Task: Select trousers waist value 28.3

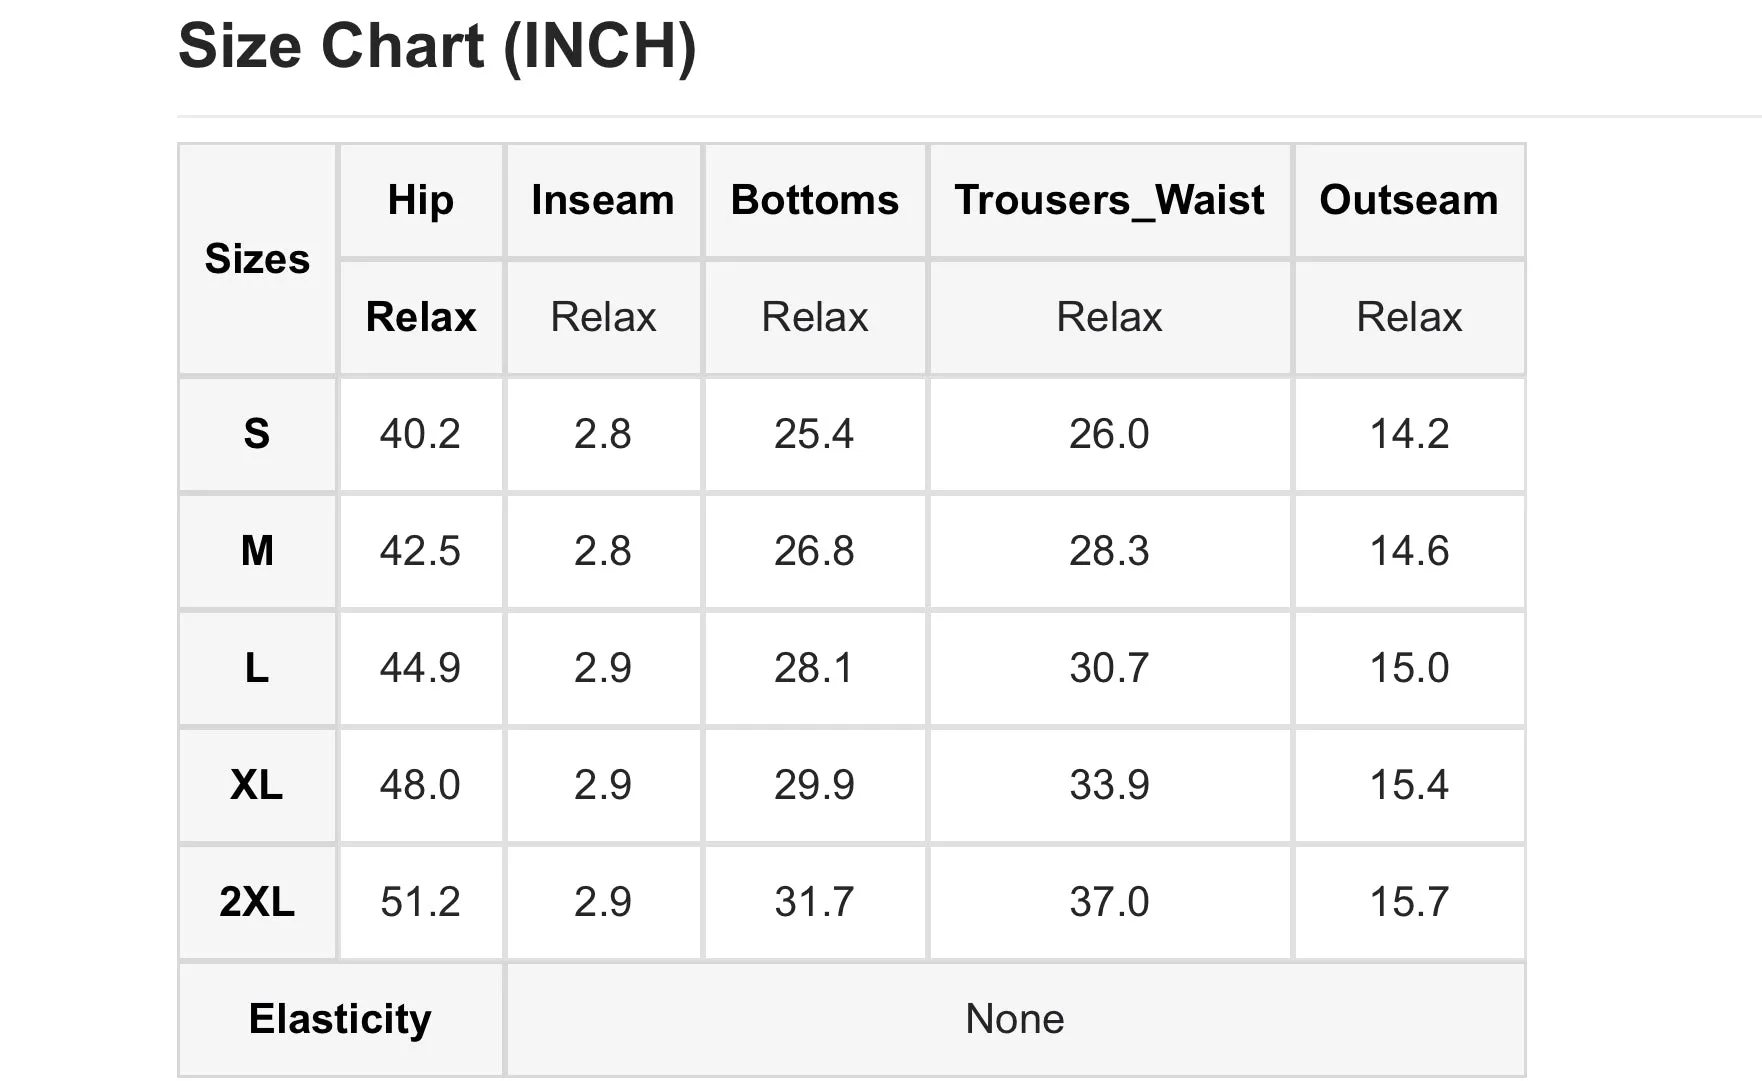Action: coord(1109,551)
